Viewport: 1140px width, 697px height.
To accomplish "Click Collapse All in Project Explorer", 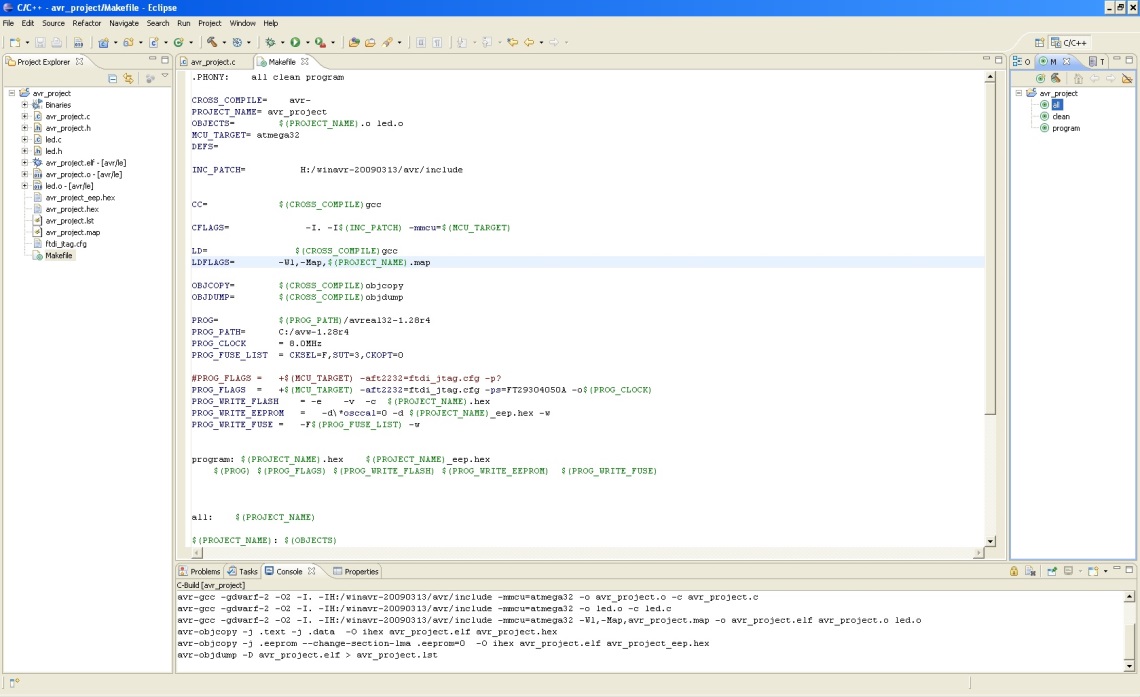I will tap(113, 78).
